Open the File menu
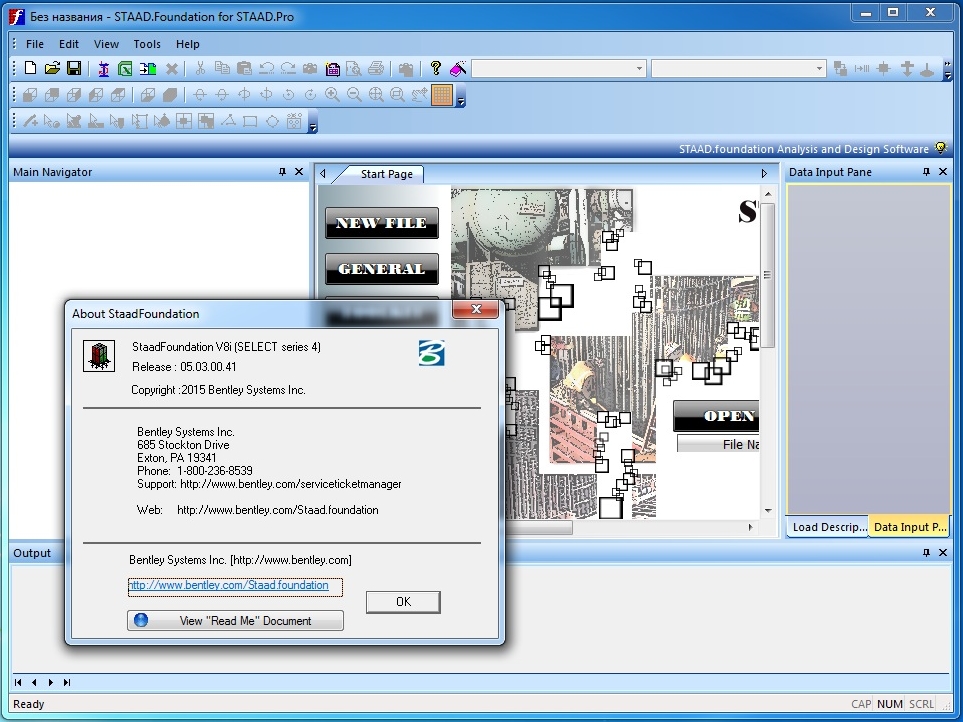 (35, 44)
